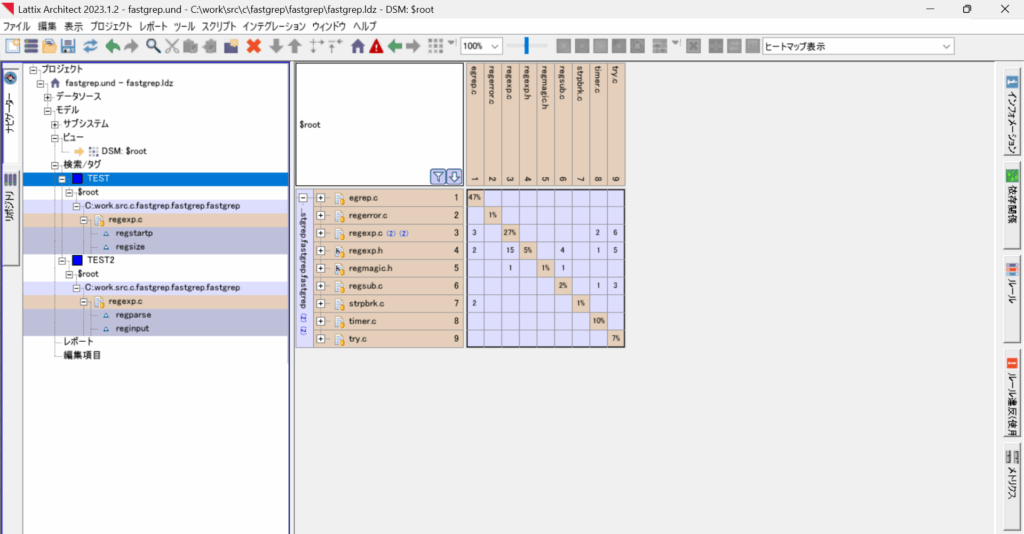The height and width of the screenshot is (534, 1024).
Task: Open the ヒートマップ表示 dropdown
Action: pyautogui.click(x=946, y=46)
